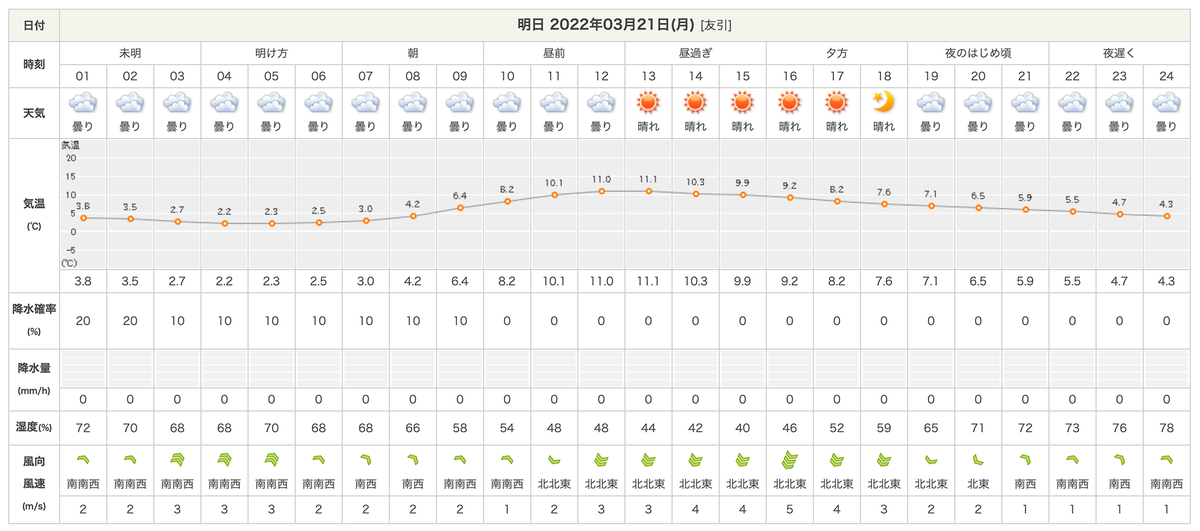The image size is (1200, 531).
Task: Click the sunny weather icon for hour 16
Action: point(789,102)
